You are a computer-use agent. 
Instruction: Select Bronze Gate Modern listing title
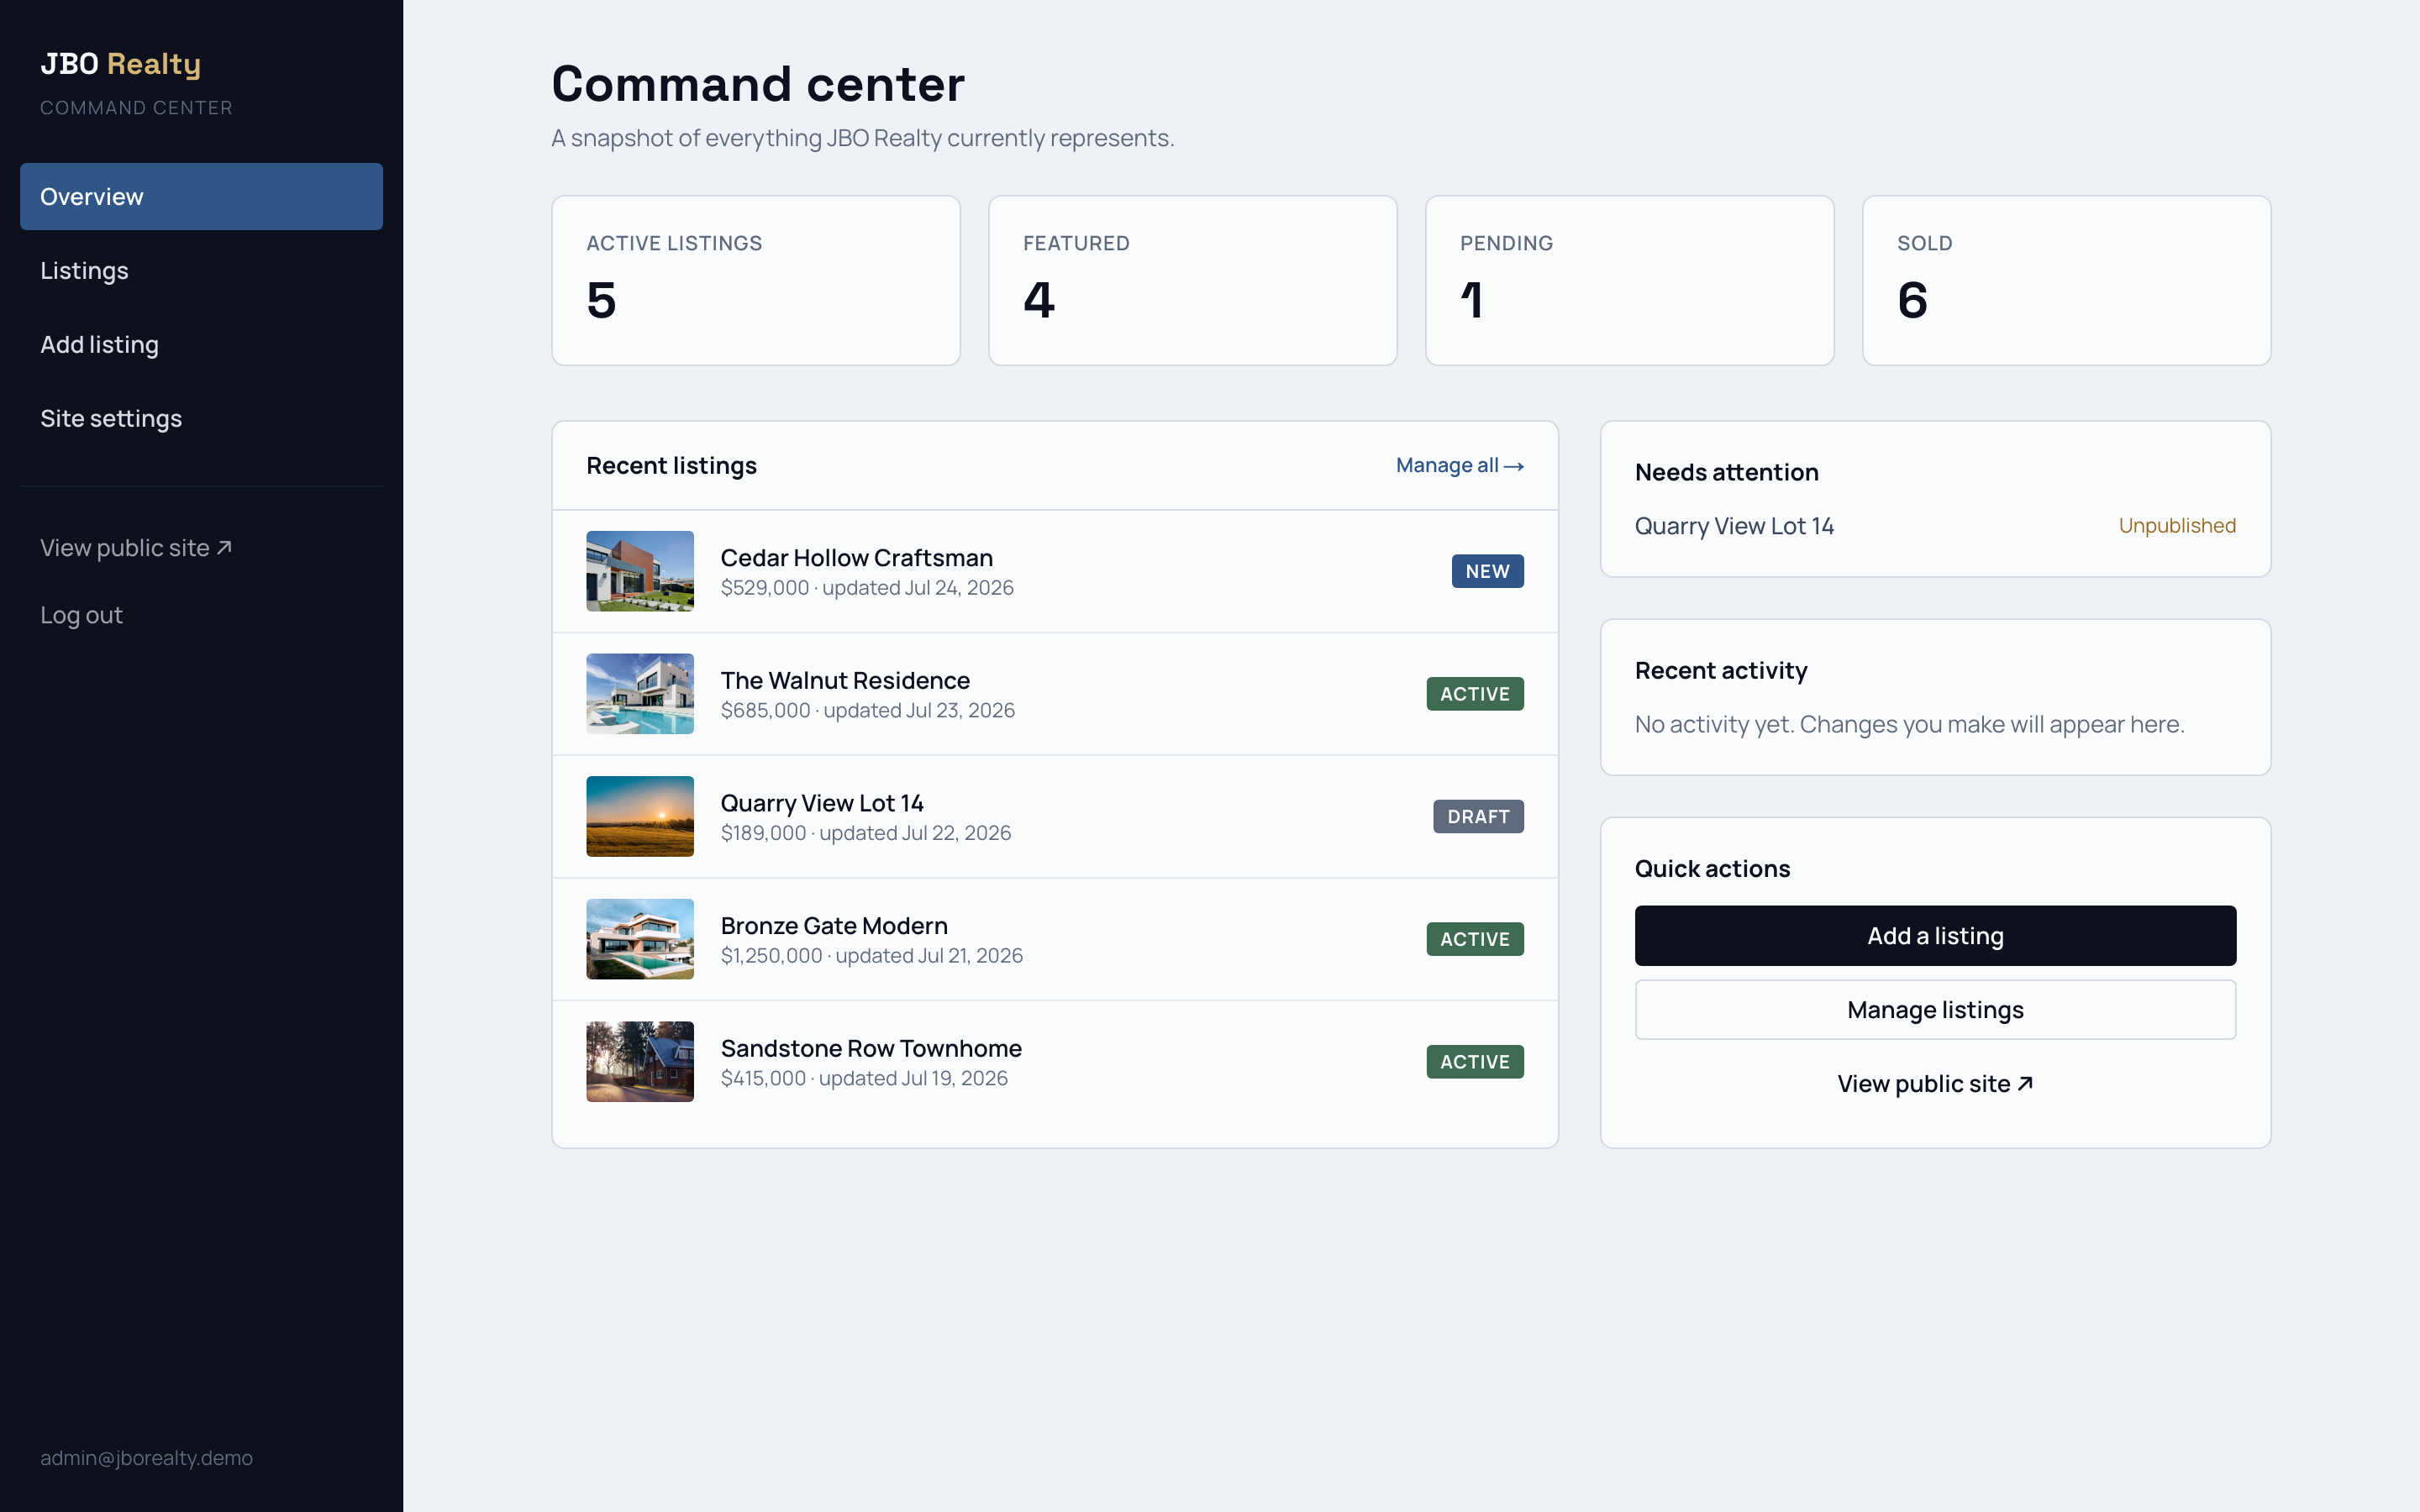tap(834, 926)
